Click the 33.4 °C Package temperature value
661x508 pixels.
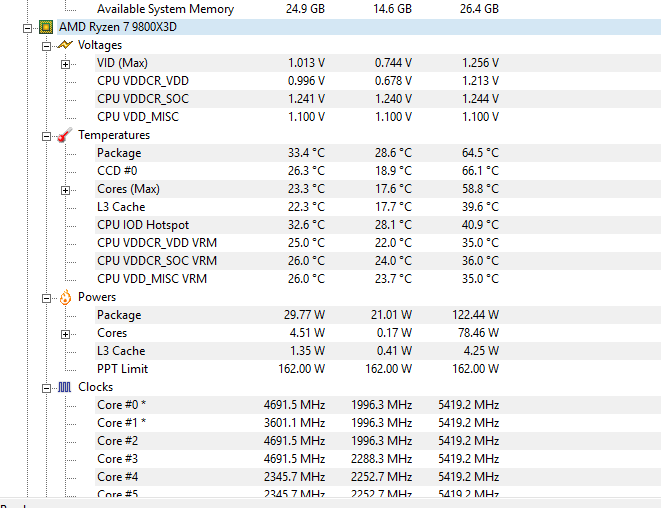[306, 153]
